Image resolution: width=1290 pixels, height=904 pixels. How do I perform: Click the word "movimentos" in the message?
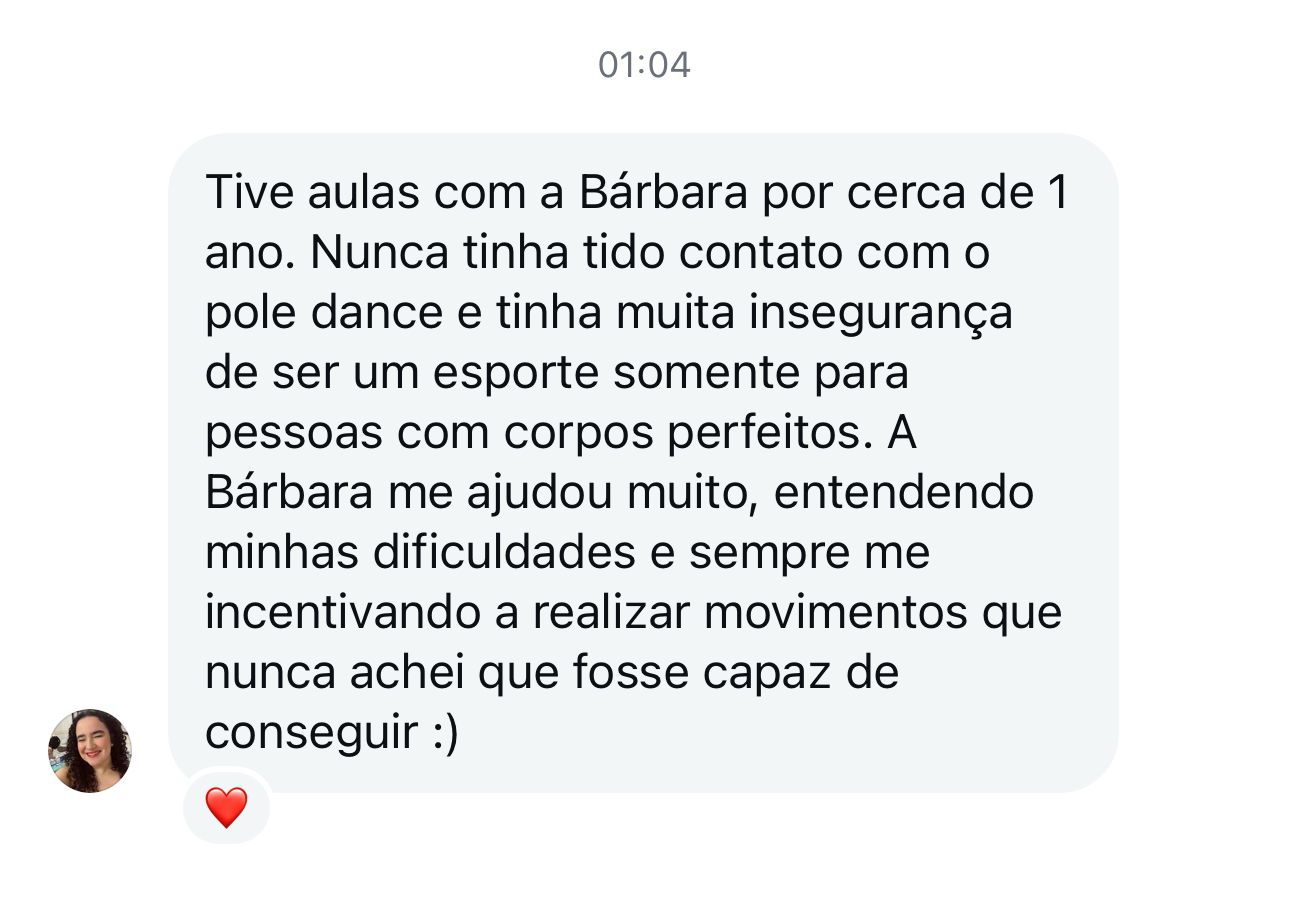836,613
